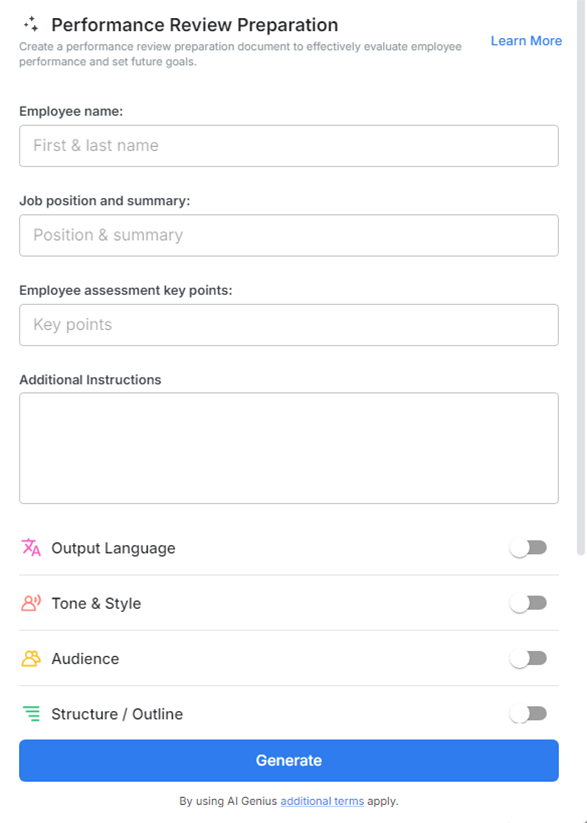This screenshot has width=587, height=823.
Task: Enable the Output Language toggle
Action: [528, 547]
